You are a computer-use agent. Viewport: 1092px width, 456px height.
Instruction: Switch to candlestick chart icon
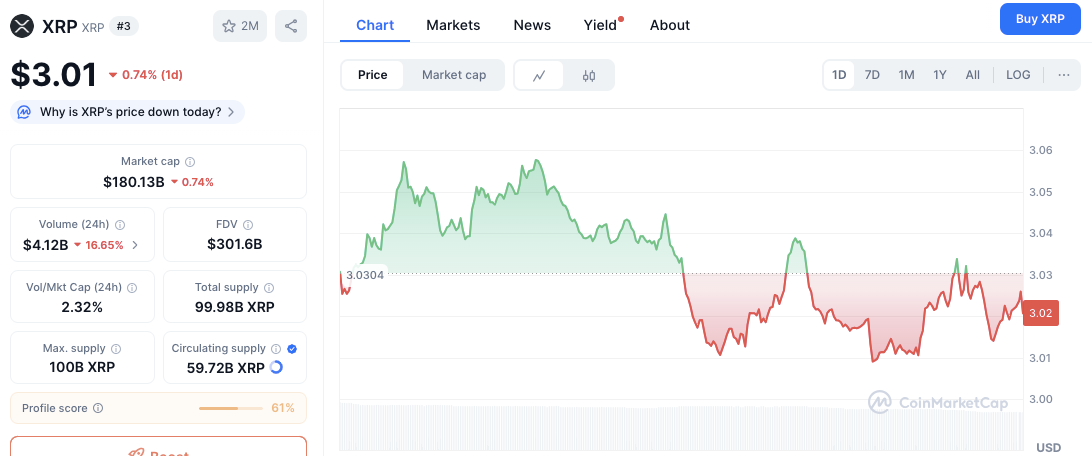[x=588, y=75]
